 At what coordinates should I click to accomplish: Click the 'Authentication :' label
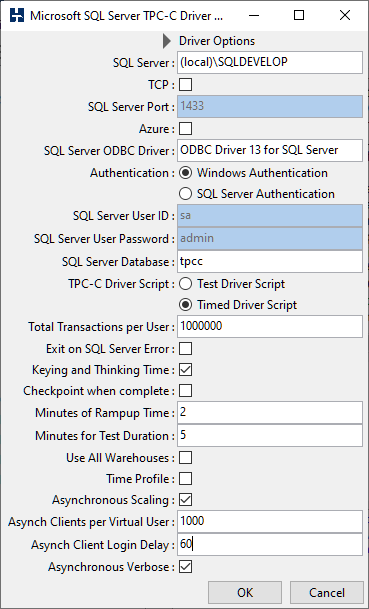132,173
